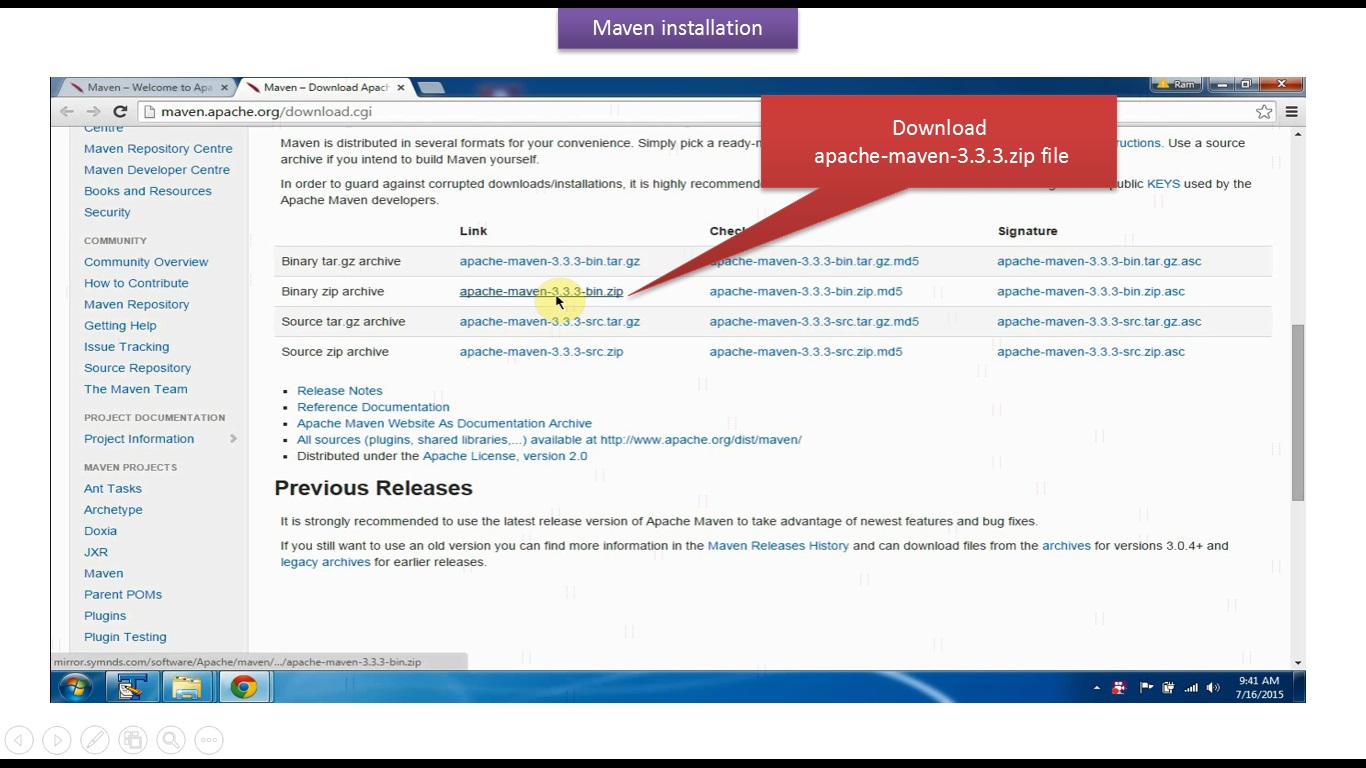The width and height of the screenshot is (1366, 768).
Task: Open the Windows Start orb
Action: pos(76,687)
